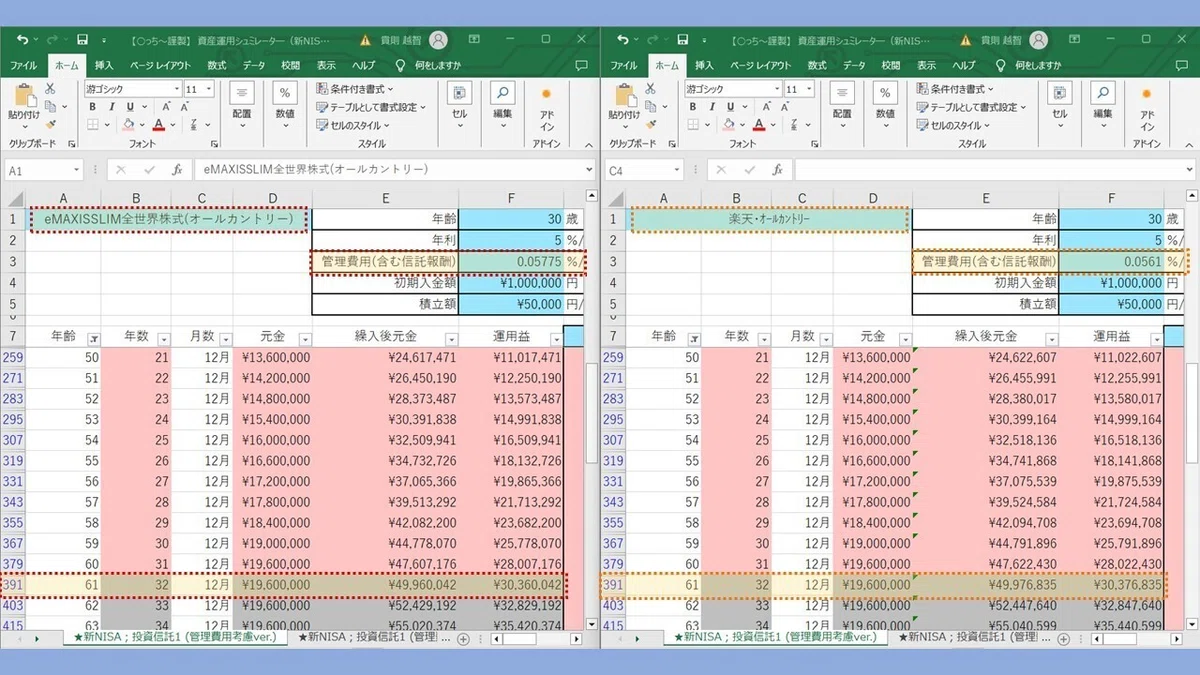The height and width of the screenshot is (675, 1200).
Task: Click Cut scissors icon in right window
Action: click(x=649, y=89)
